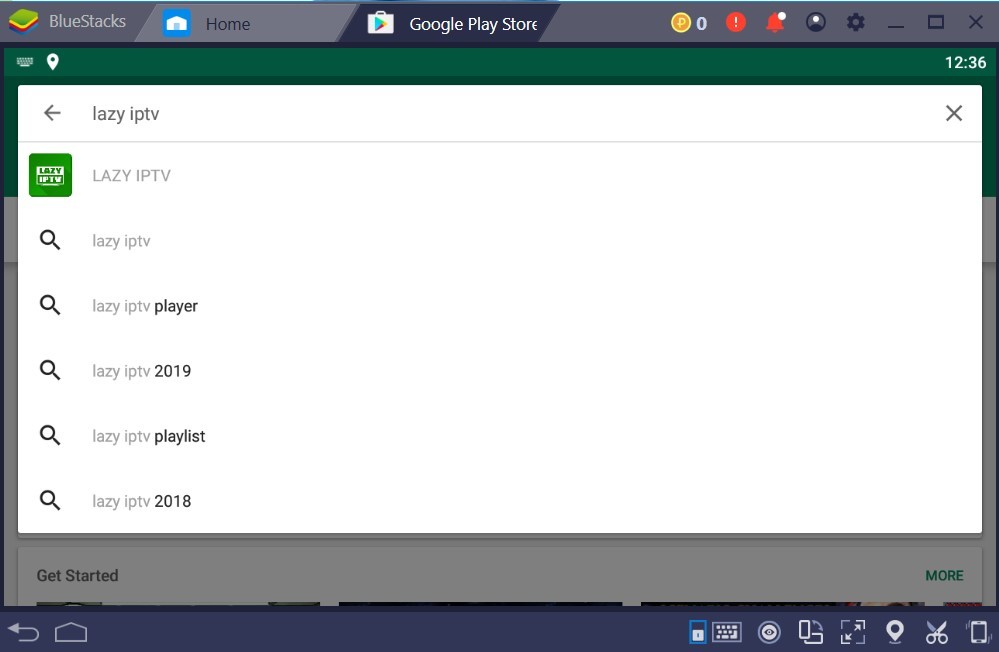Open the BlueStacks account profile icon
The image size is (999, 652).
[x=816, y=22]
